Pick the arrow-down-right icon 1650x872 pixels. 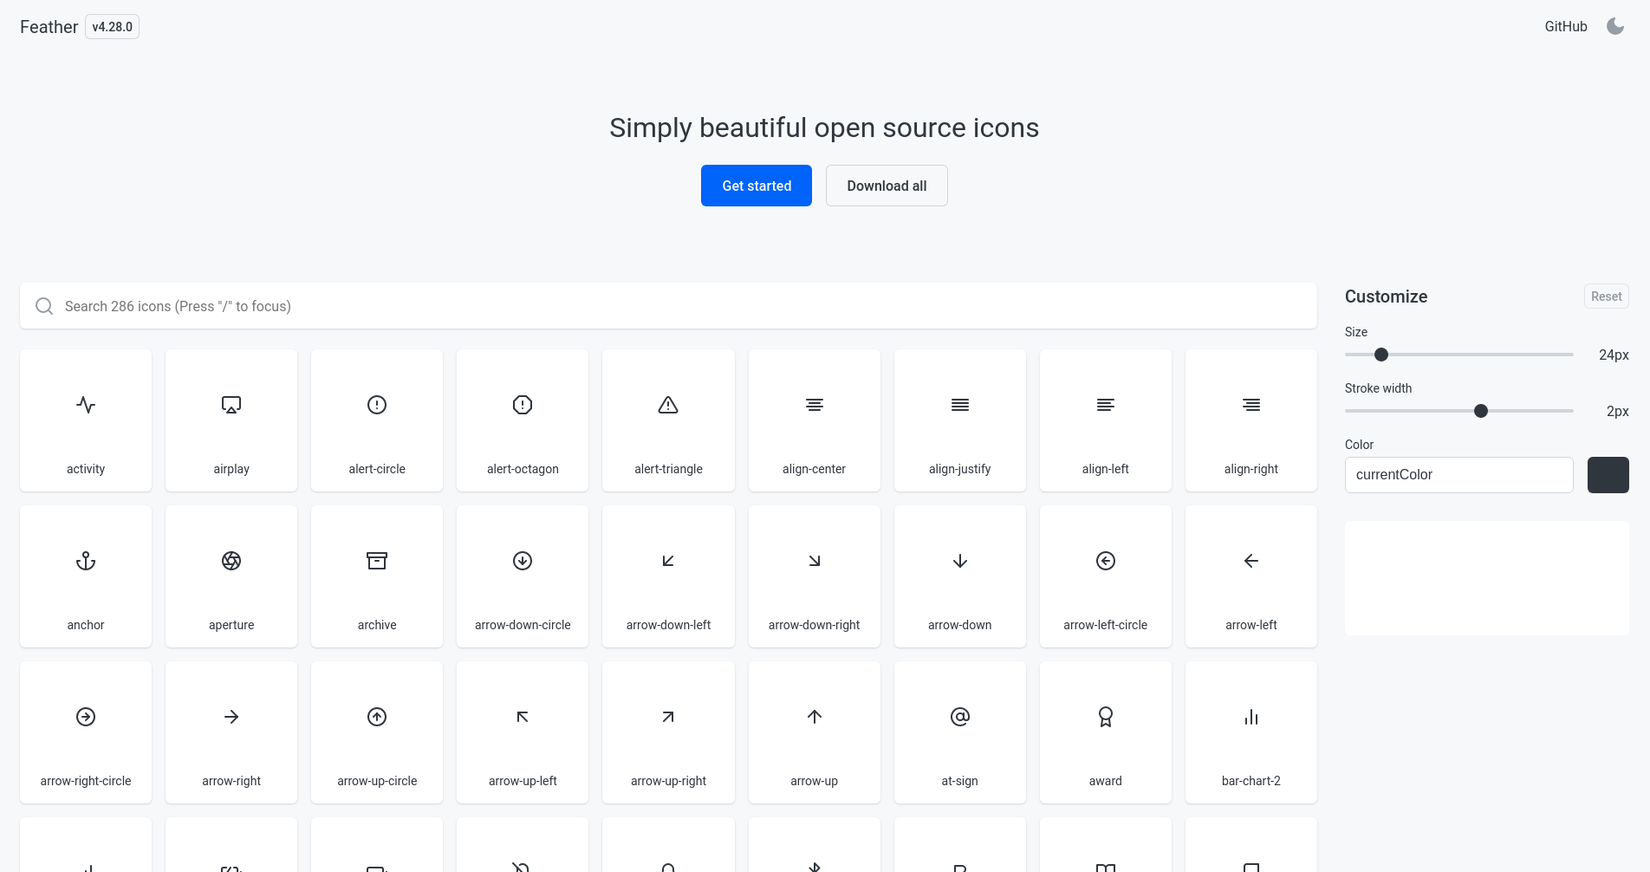[814, 576]
